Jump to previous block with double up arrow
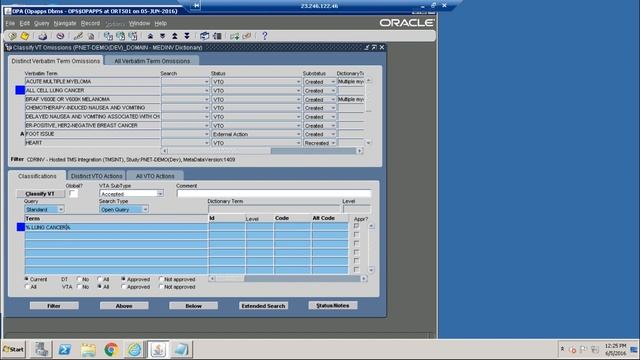Screen dimensions: 640x360 click(175, 36)
